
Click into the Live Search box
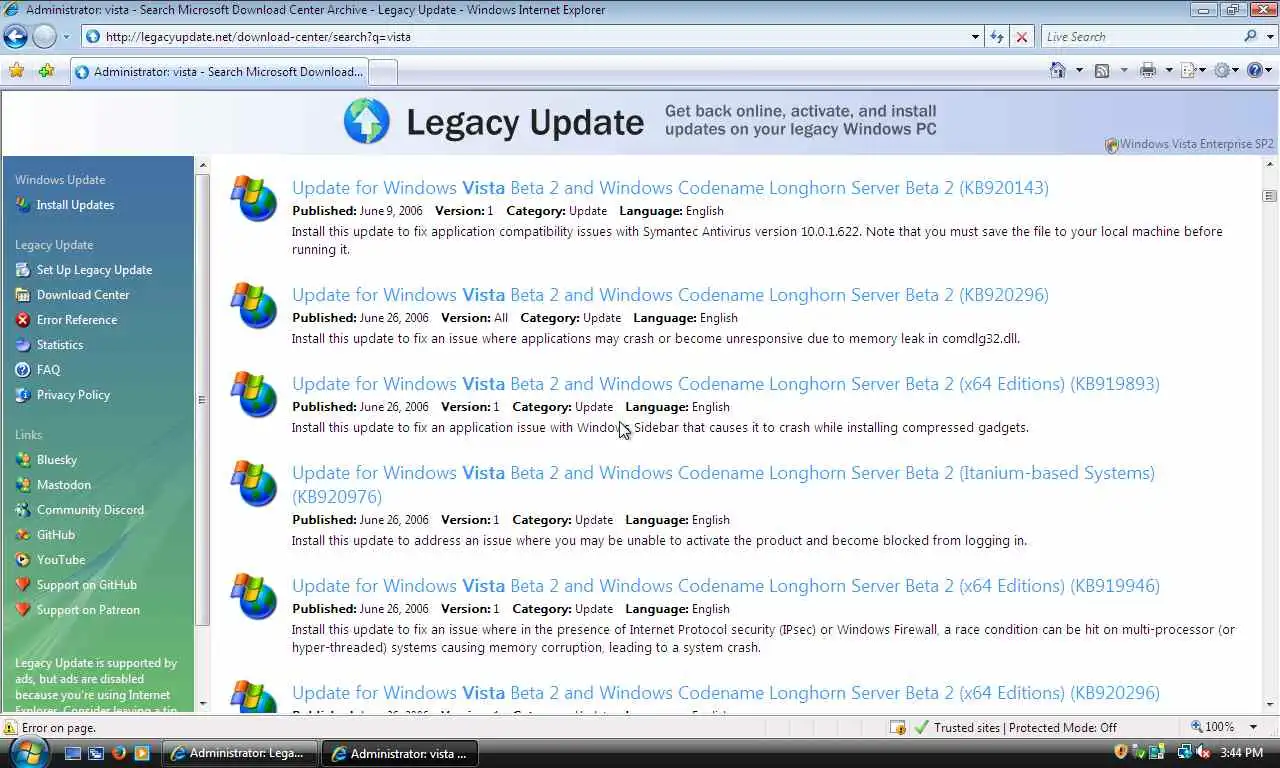click(1140, 37)
